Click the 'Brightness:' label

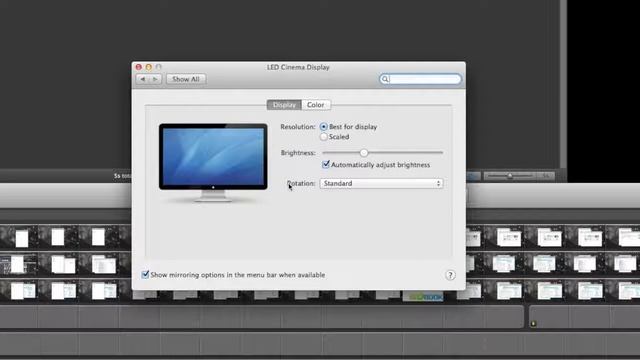click(x=298, y=153)
